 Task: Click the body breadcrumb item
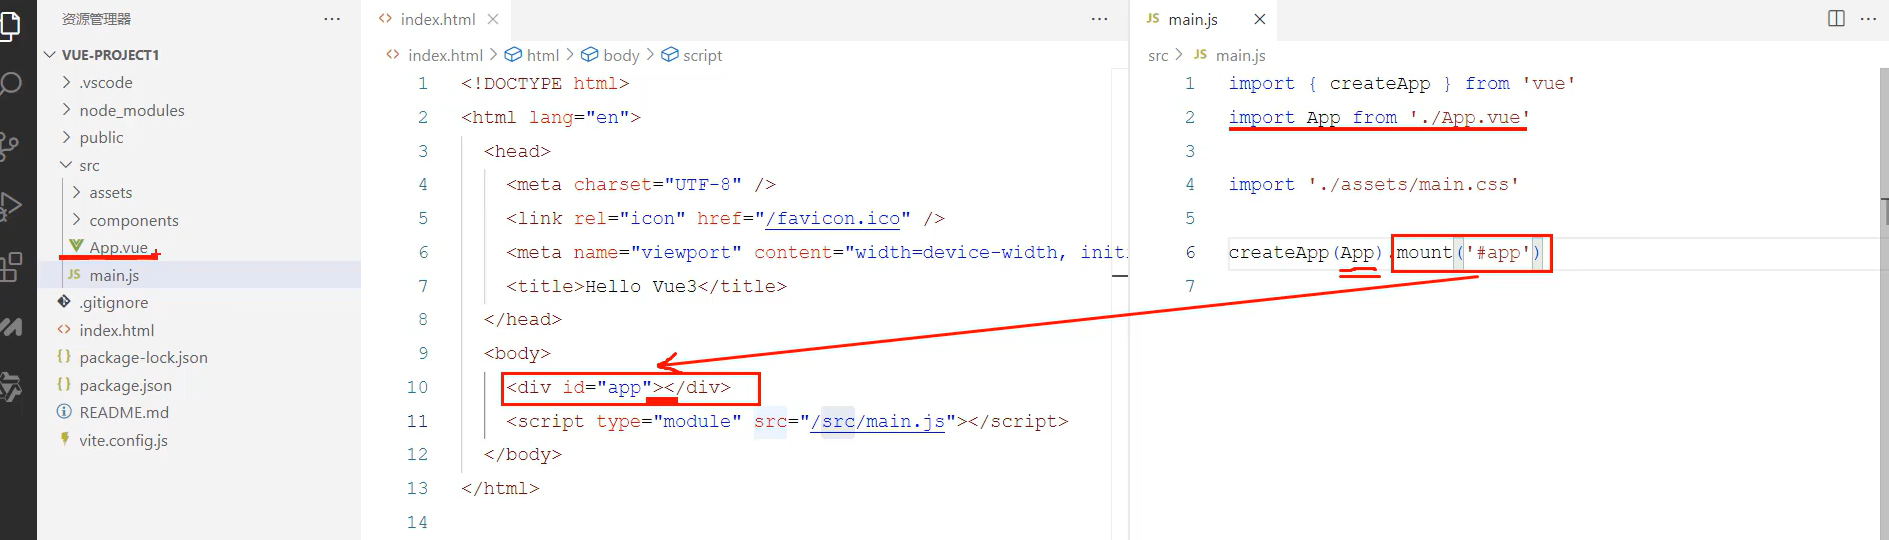tap(610, 55)
